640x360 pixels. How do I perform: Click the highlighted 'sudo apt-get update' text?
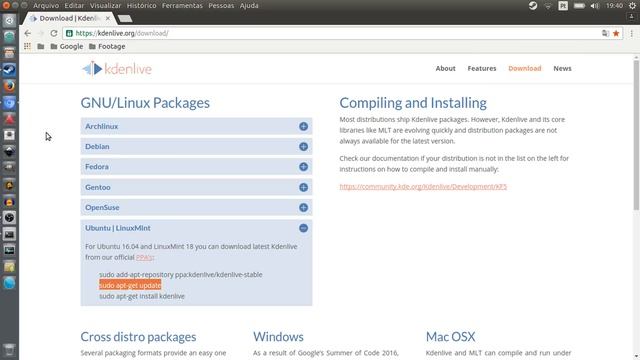click(x=130, y=285)
